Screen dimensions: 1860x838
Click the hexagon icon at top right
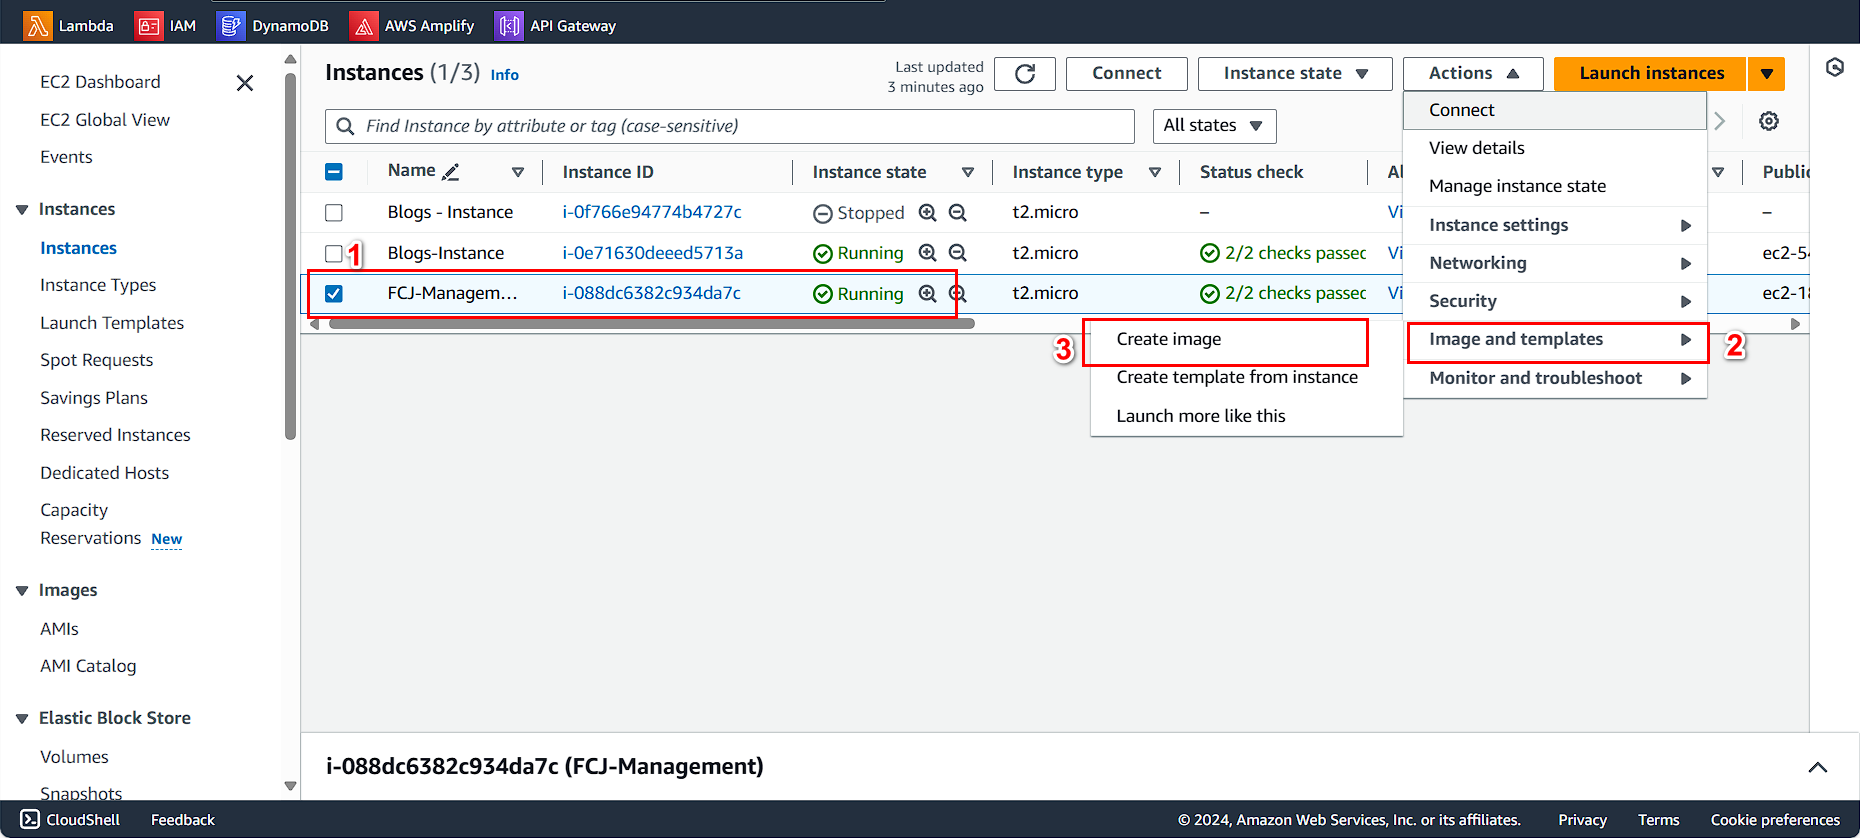tap(1835, 67)
